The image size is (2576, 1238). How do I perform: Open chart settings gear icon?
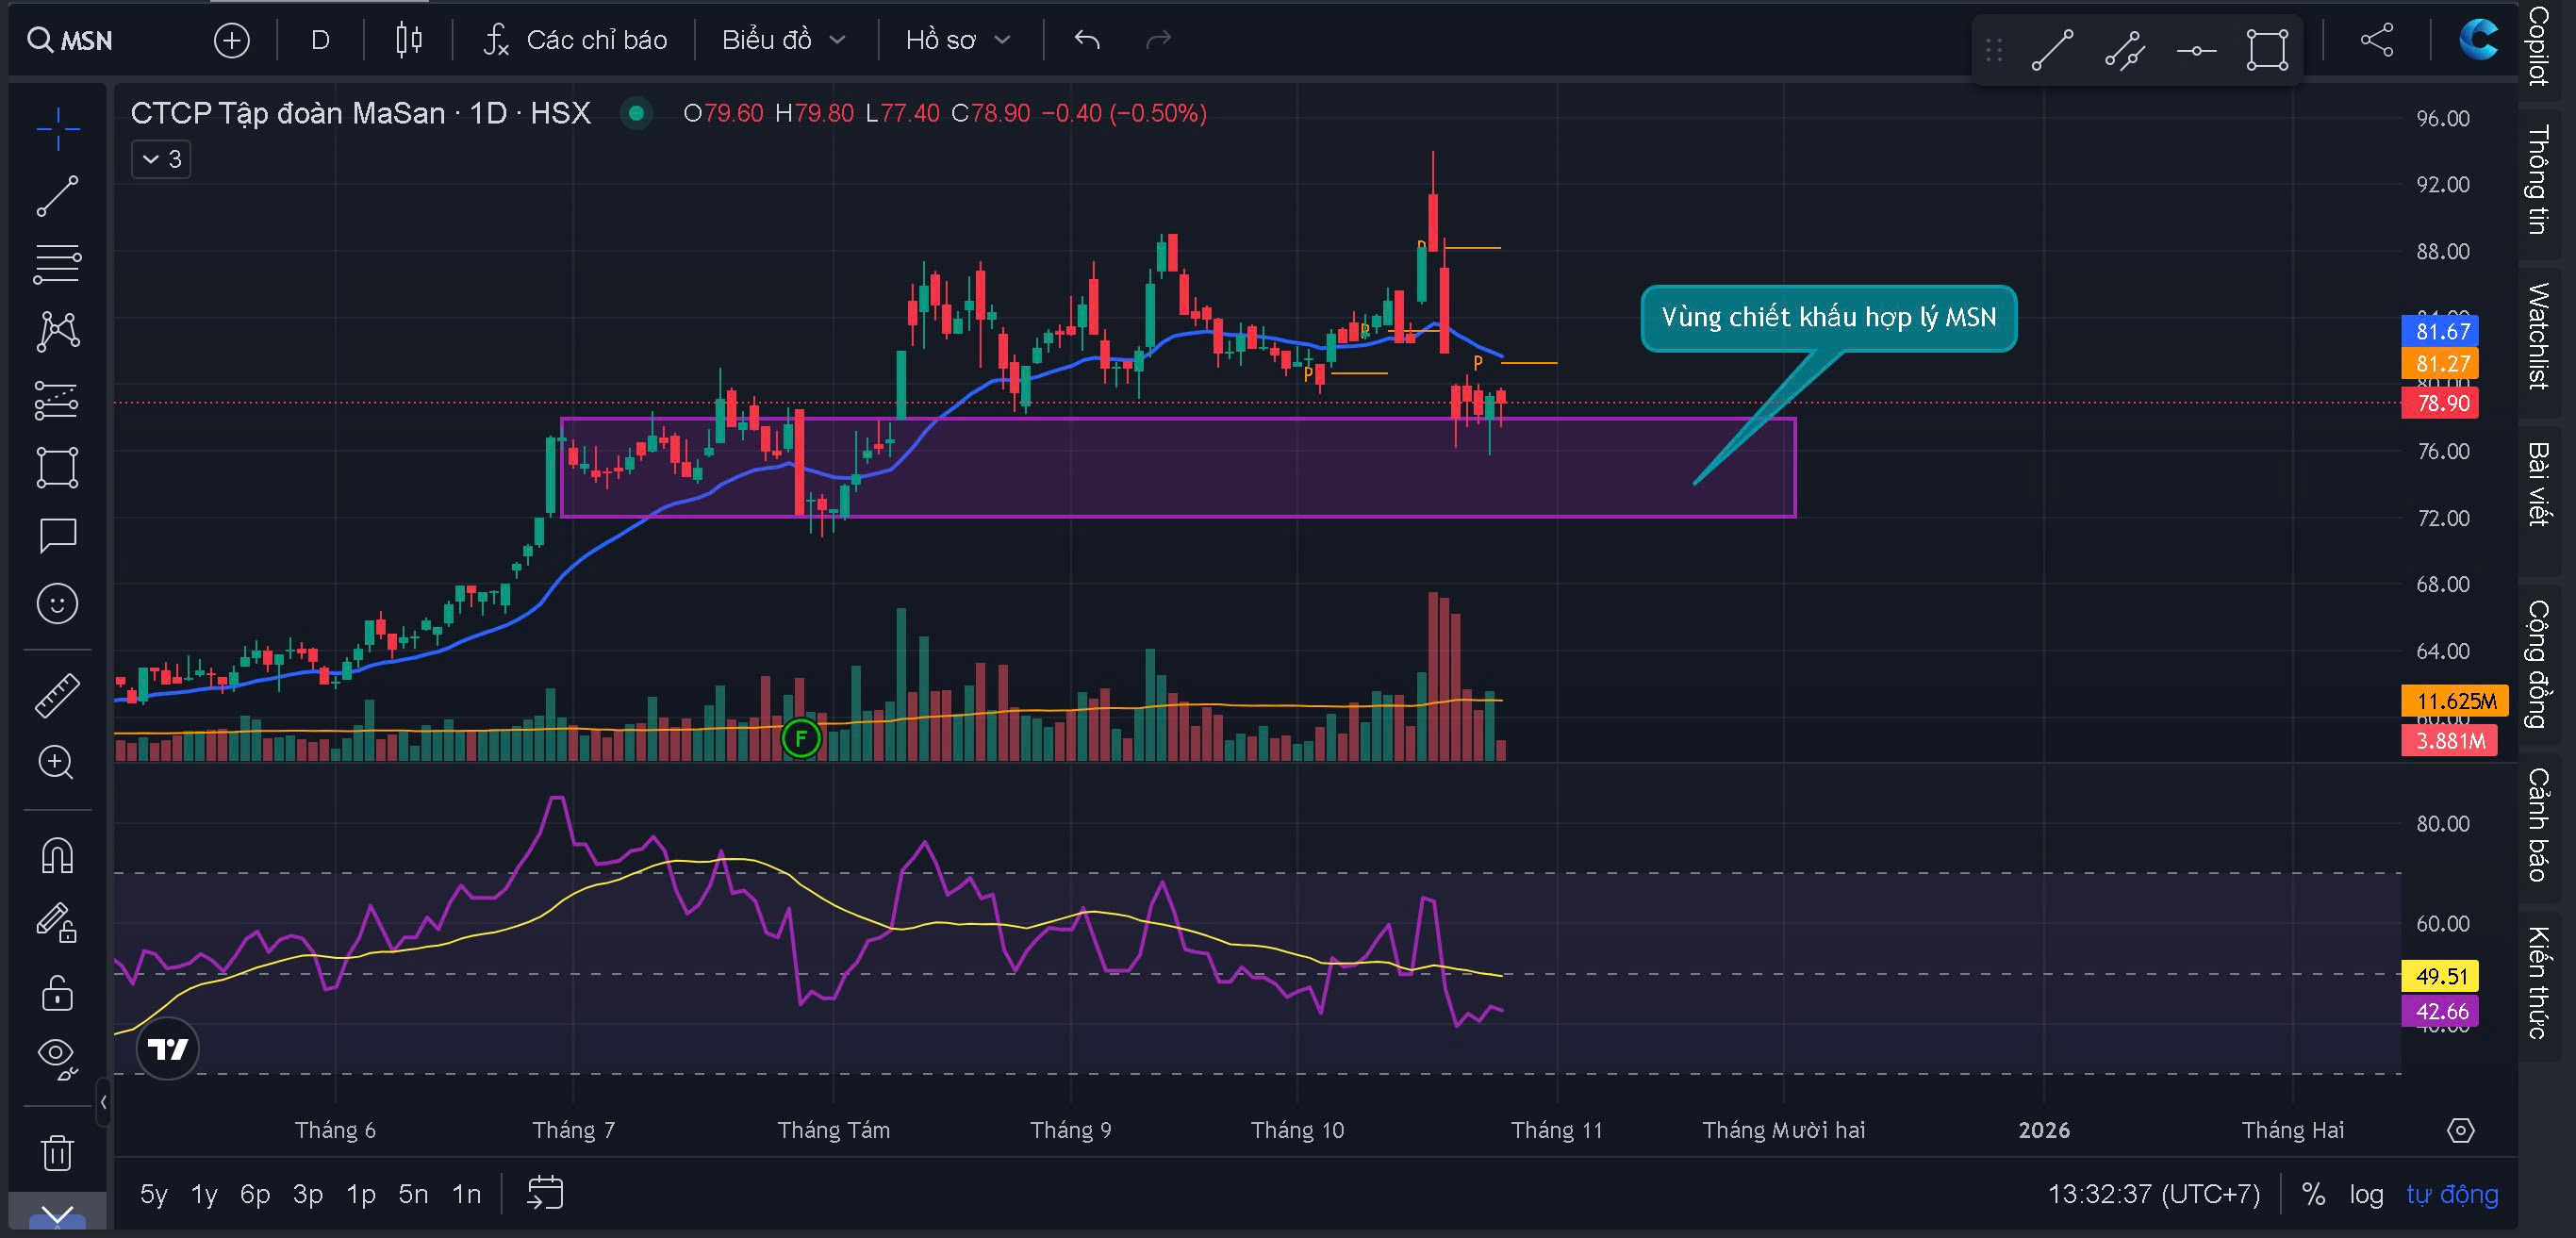(2460, 1130)
